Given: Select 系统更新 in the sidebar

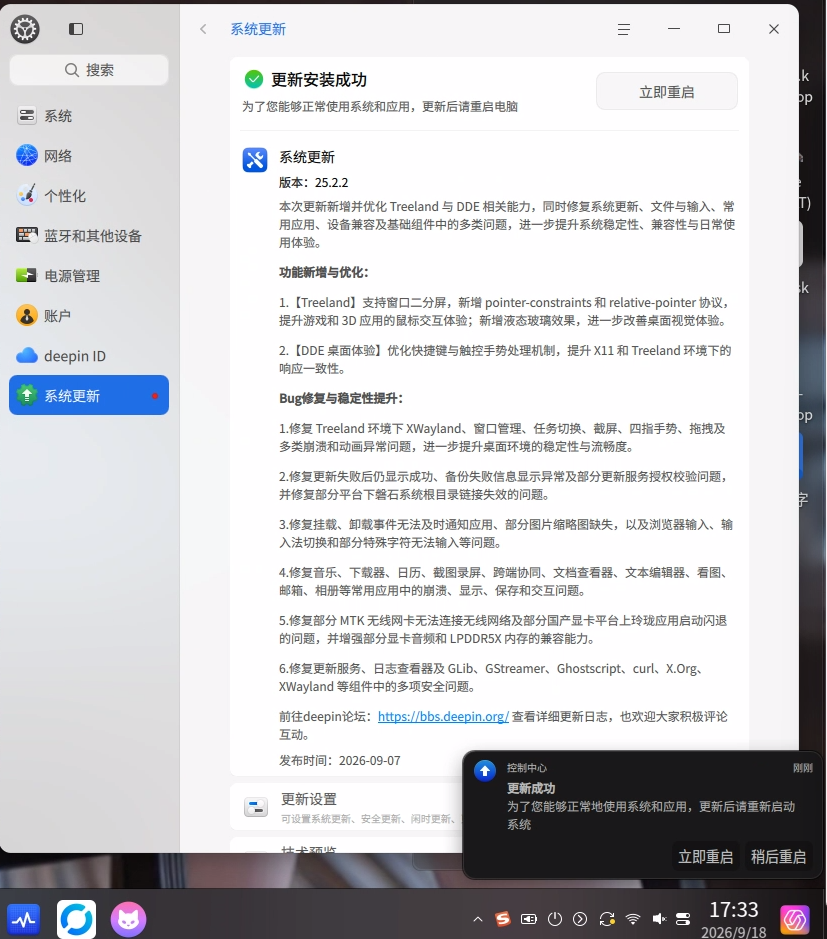Looking at the screenshot, I should [x=89, y=395].
